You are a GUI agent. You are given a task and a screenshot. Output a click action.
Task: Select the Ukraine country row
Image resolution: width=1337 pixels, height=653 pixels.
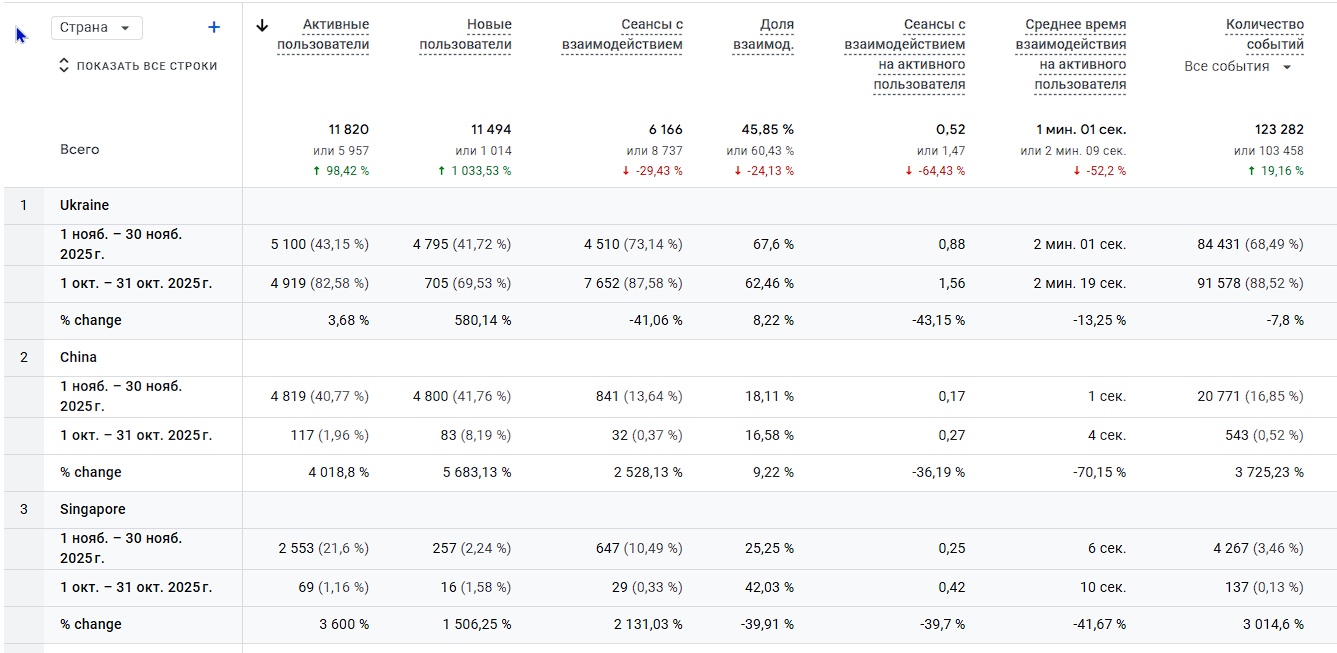click(85, 205)
